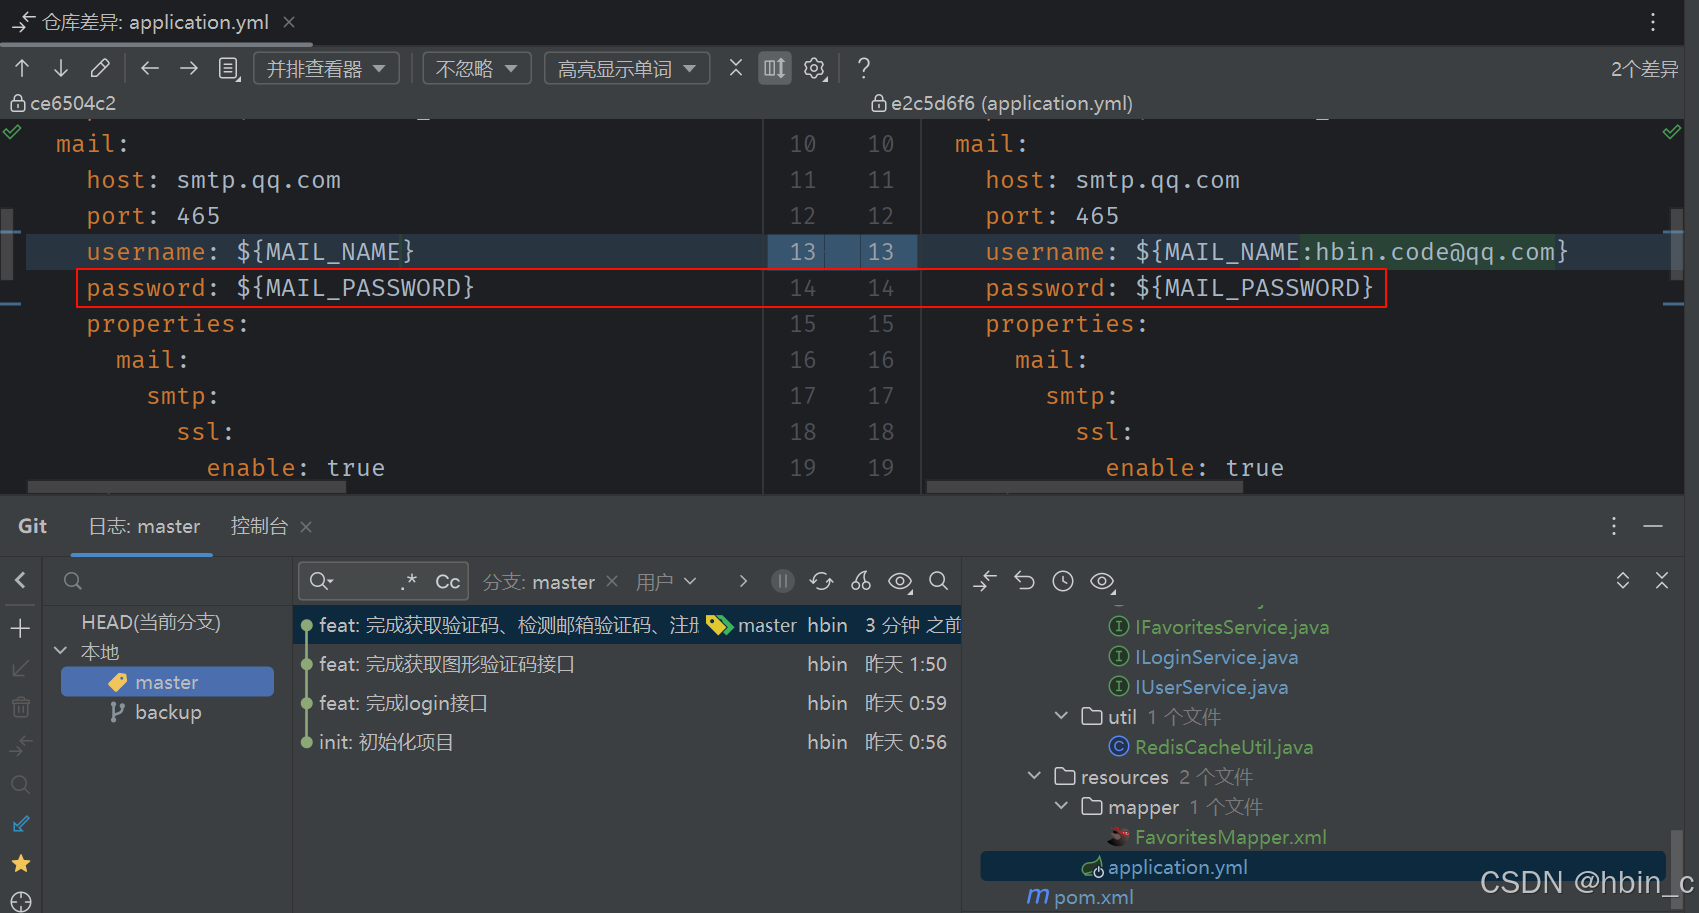Open 不忽略 whitespace dropdown
Screen dimensions: 1699x913
(x=477, y=68)
